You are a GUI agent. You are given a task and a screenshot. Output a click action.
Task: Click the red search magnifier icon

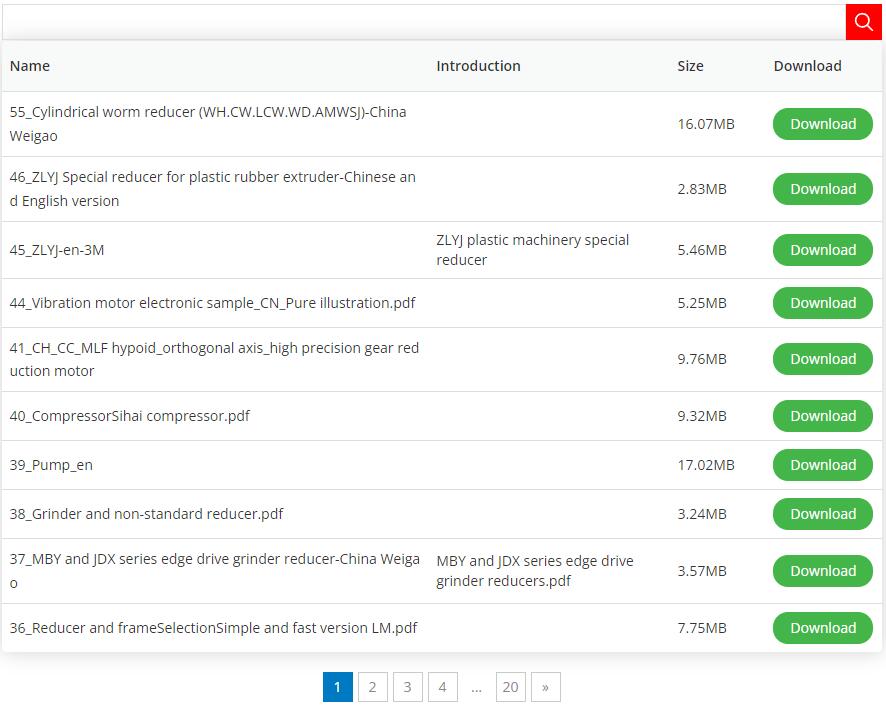pos(863,22)
